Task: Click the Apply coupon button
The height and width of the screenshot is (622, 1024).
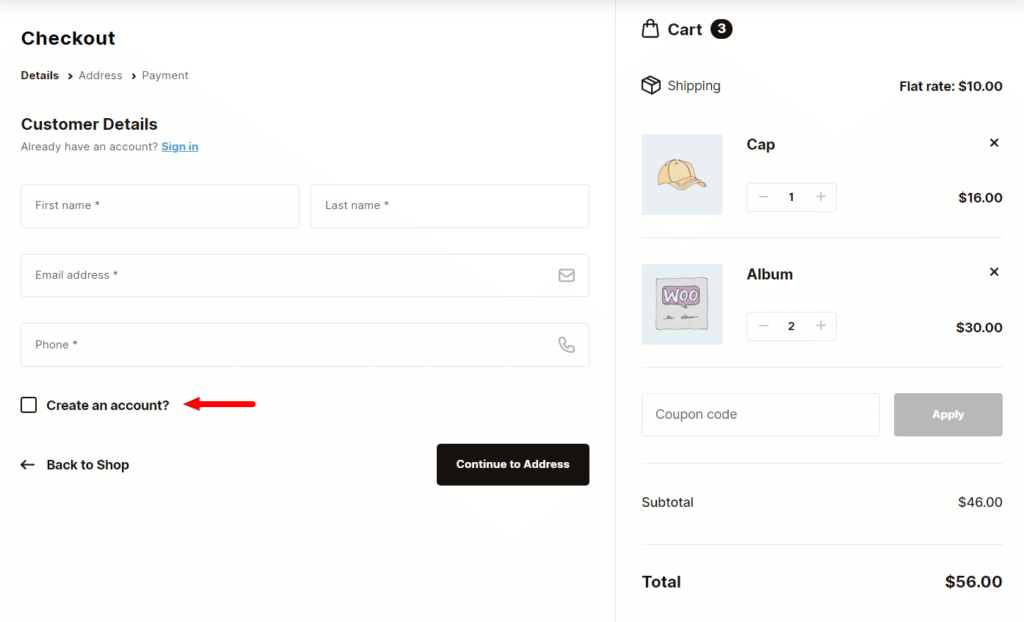Action: [947, 414]
